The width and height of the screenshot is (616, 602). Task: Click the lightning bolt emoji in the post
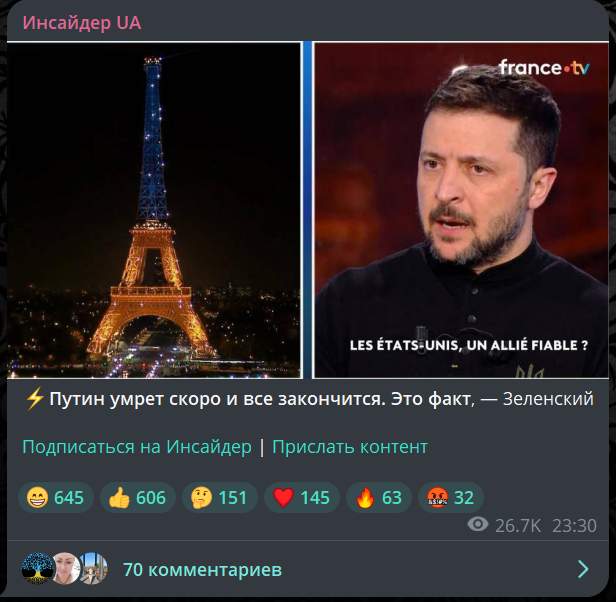click(x=35, y=399)
